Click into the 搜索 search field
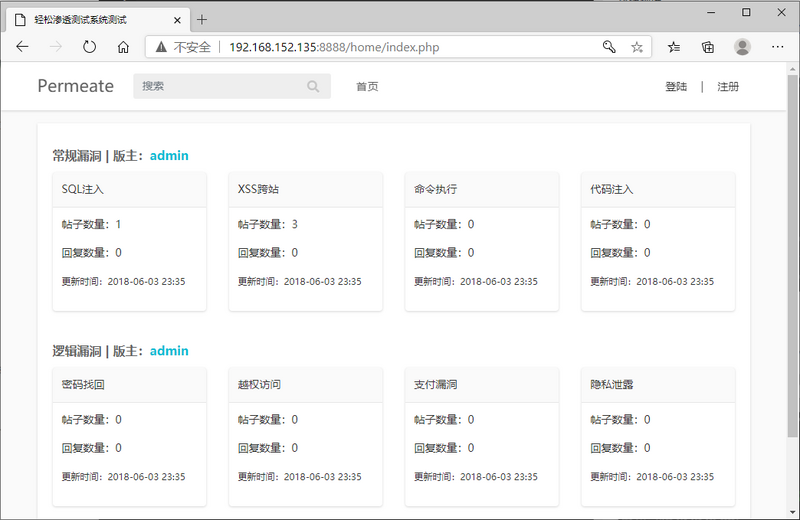The height and width of the screenshot is (520, 800). (x=232, y=86)
